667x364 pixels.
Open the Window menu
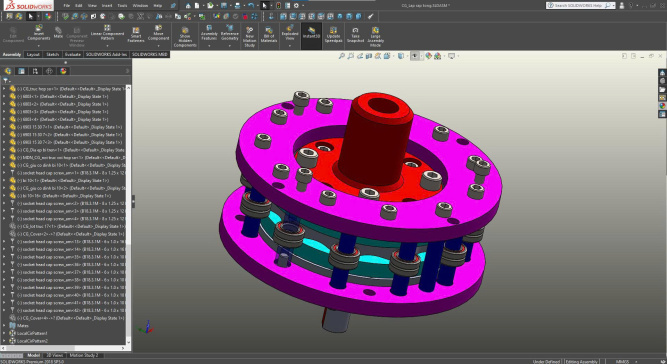click(140, 6)
